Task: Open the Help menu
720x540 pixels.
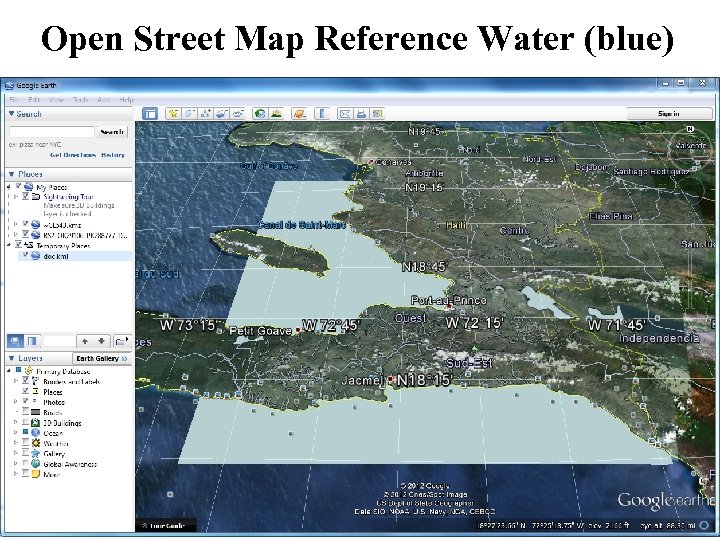Action: [126, 100]
